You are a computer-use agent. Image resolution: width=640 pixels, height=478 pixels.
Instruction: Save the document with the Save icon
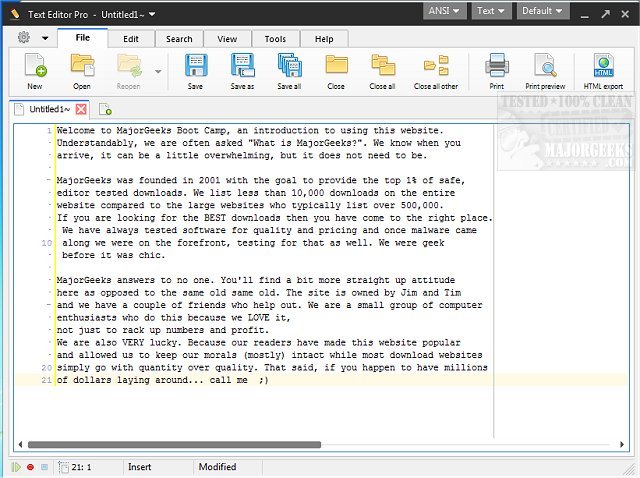pyautogui.click(x=195, y=71)
